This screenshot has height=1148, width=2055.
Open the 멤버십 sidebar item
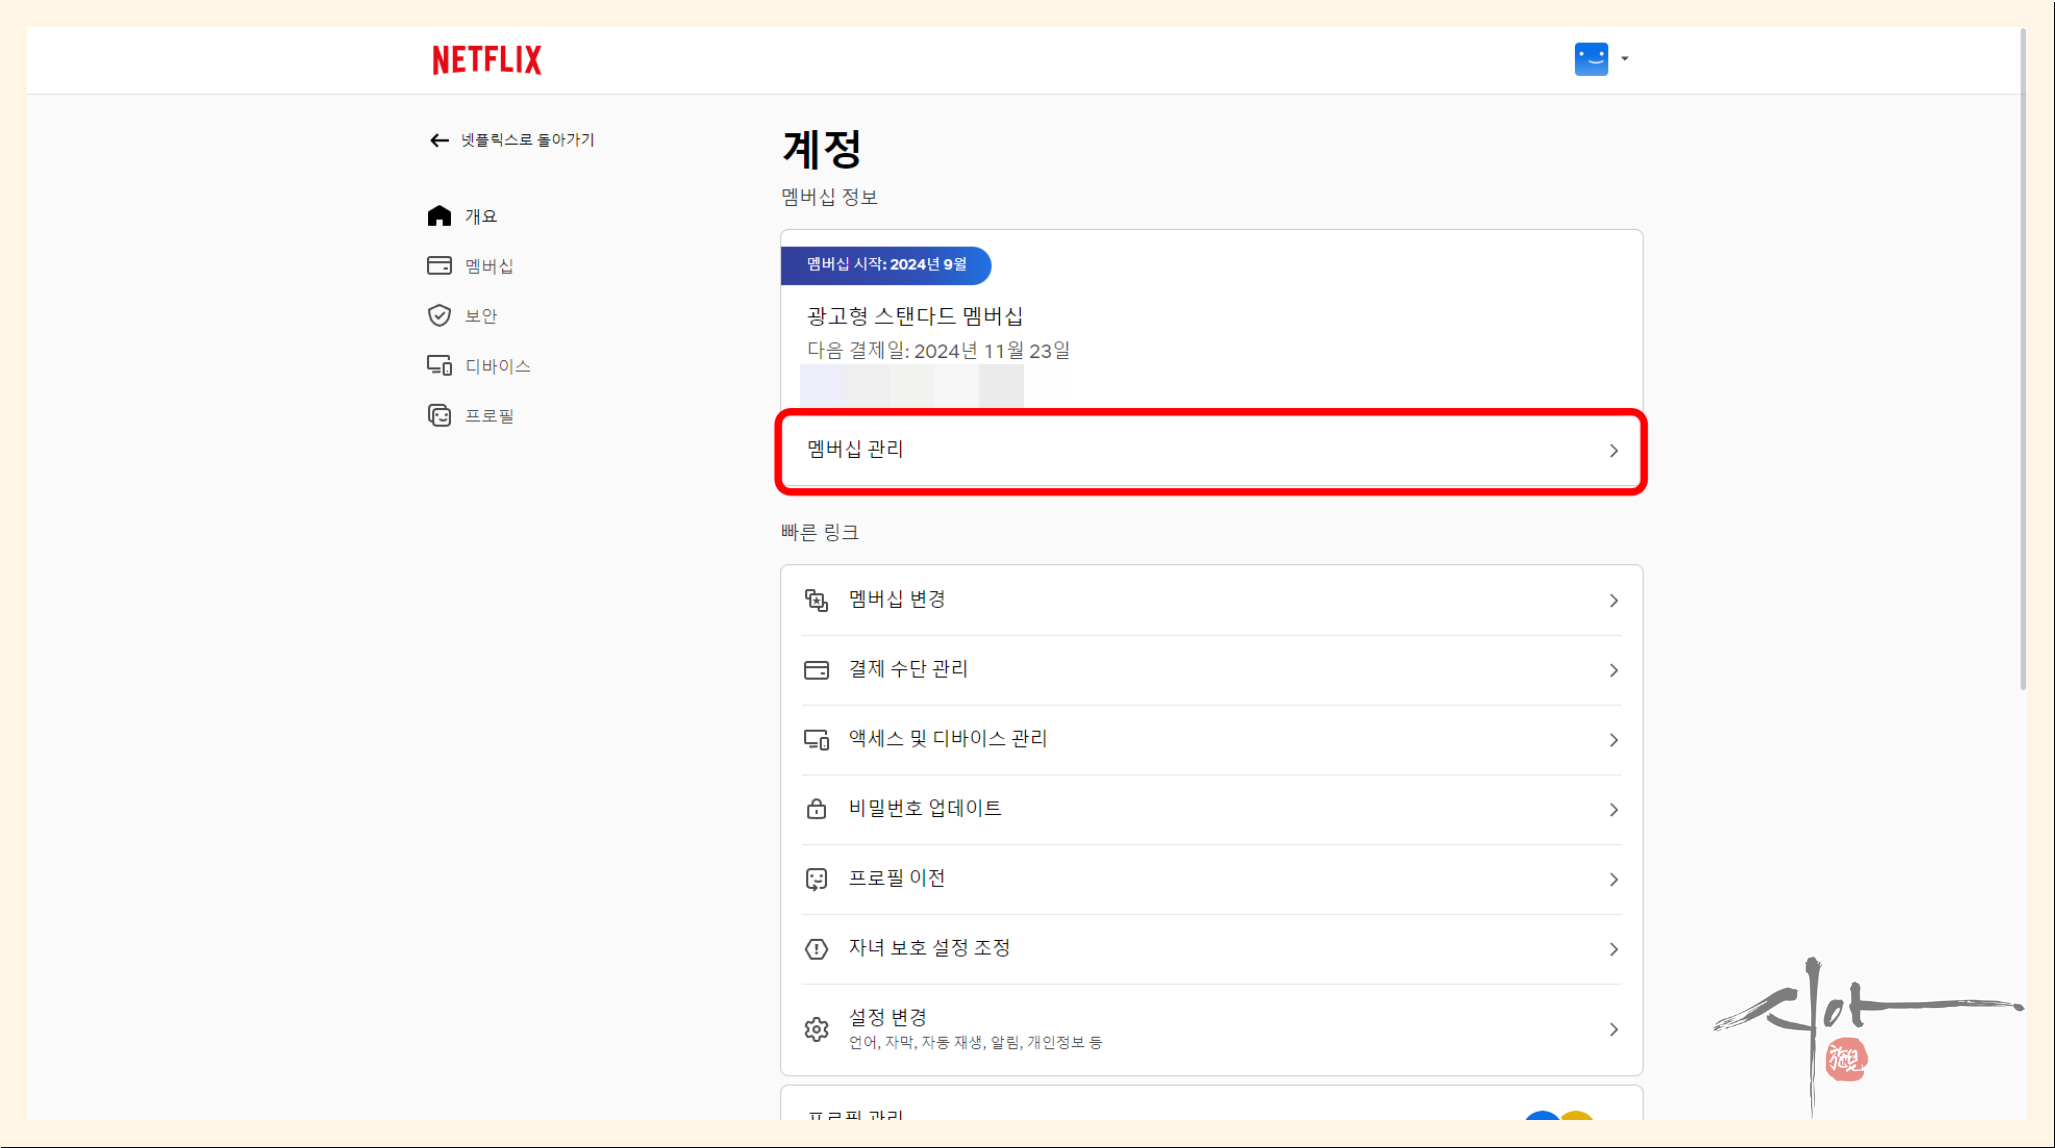tap(488, 266)
